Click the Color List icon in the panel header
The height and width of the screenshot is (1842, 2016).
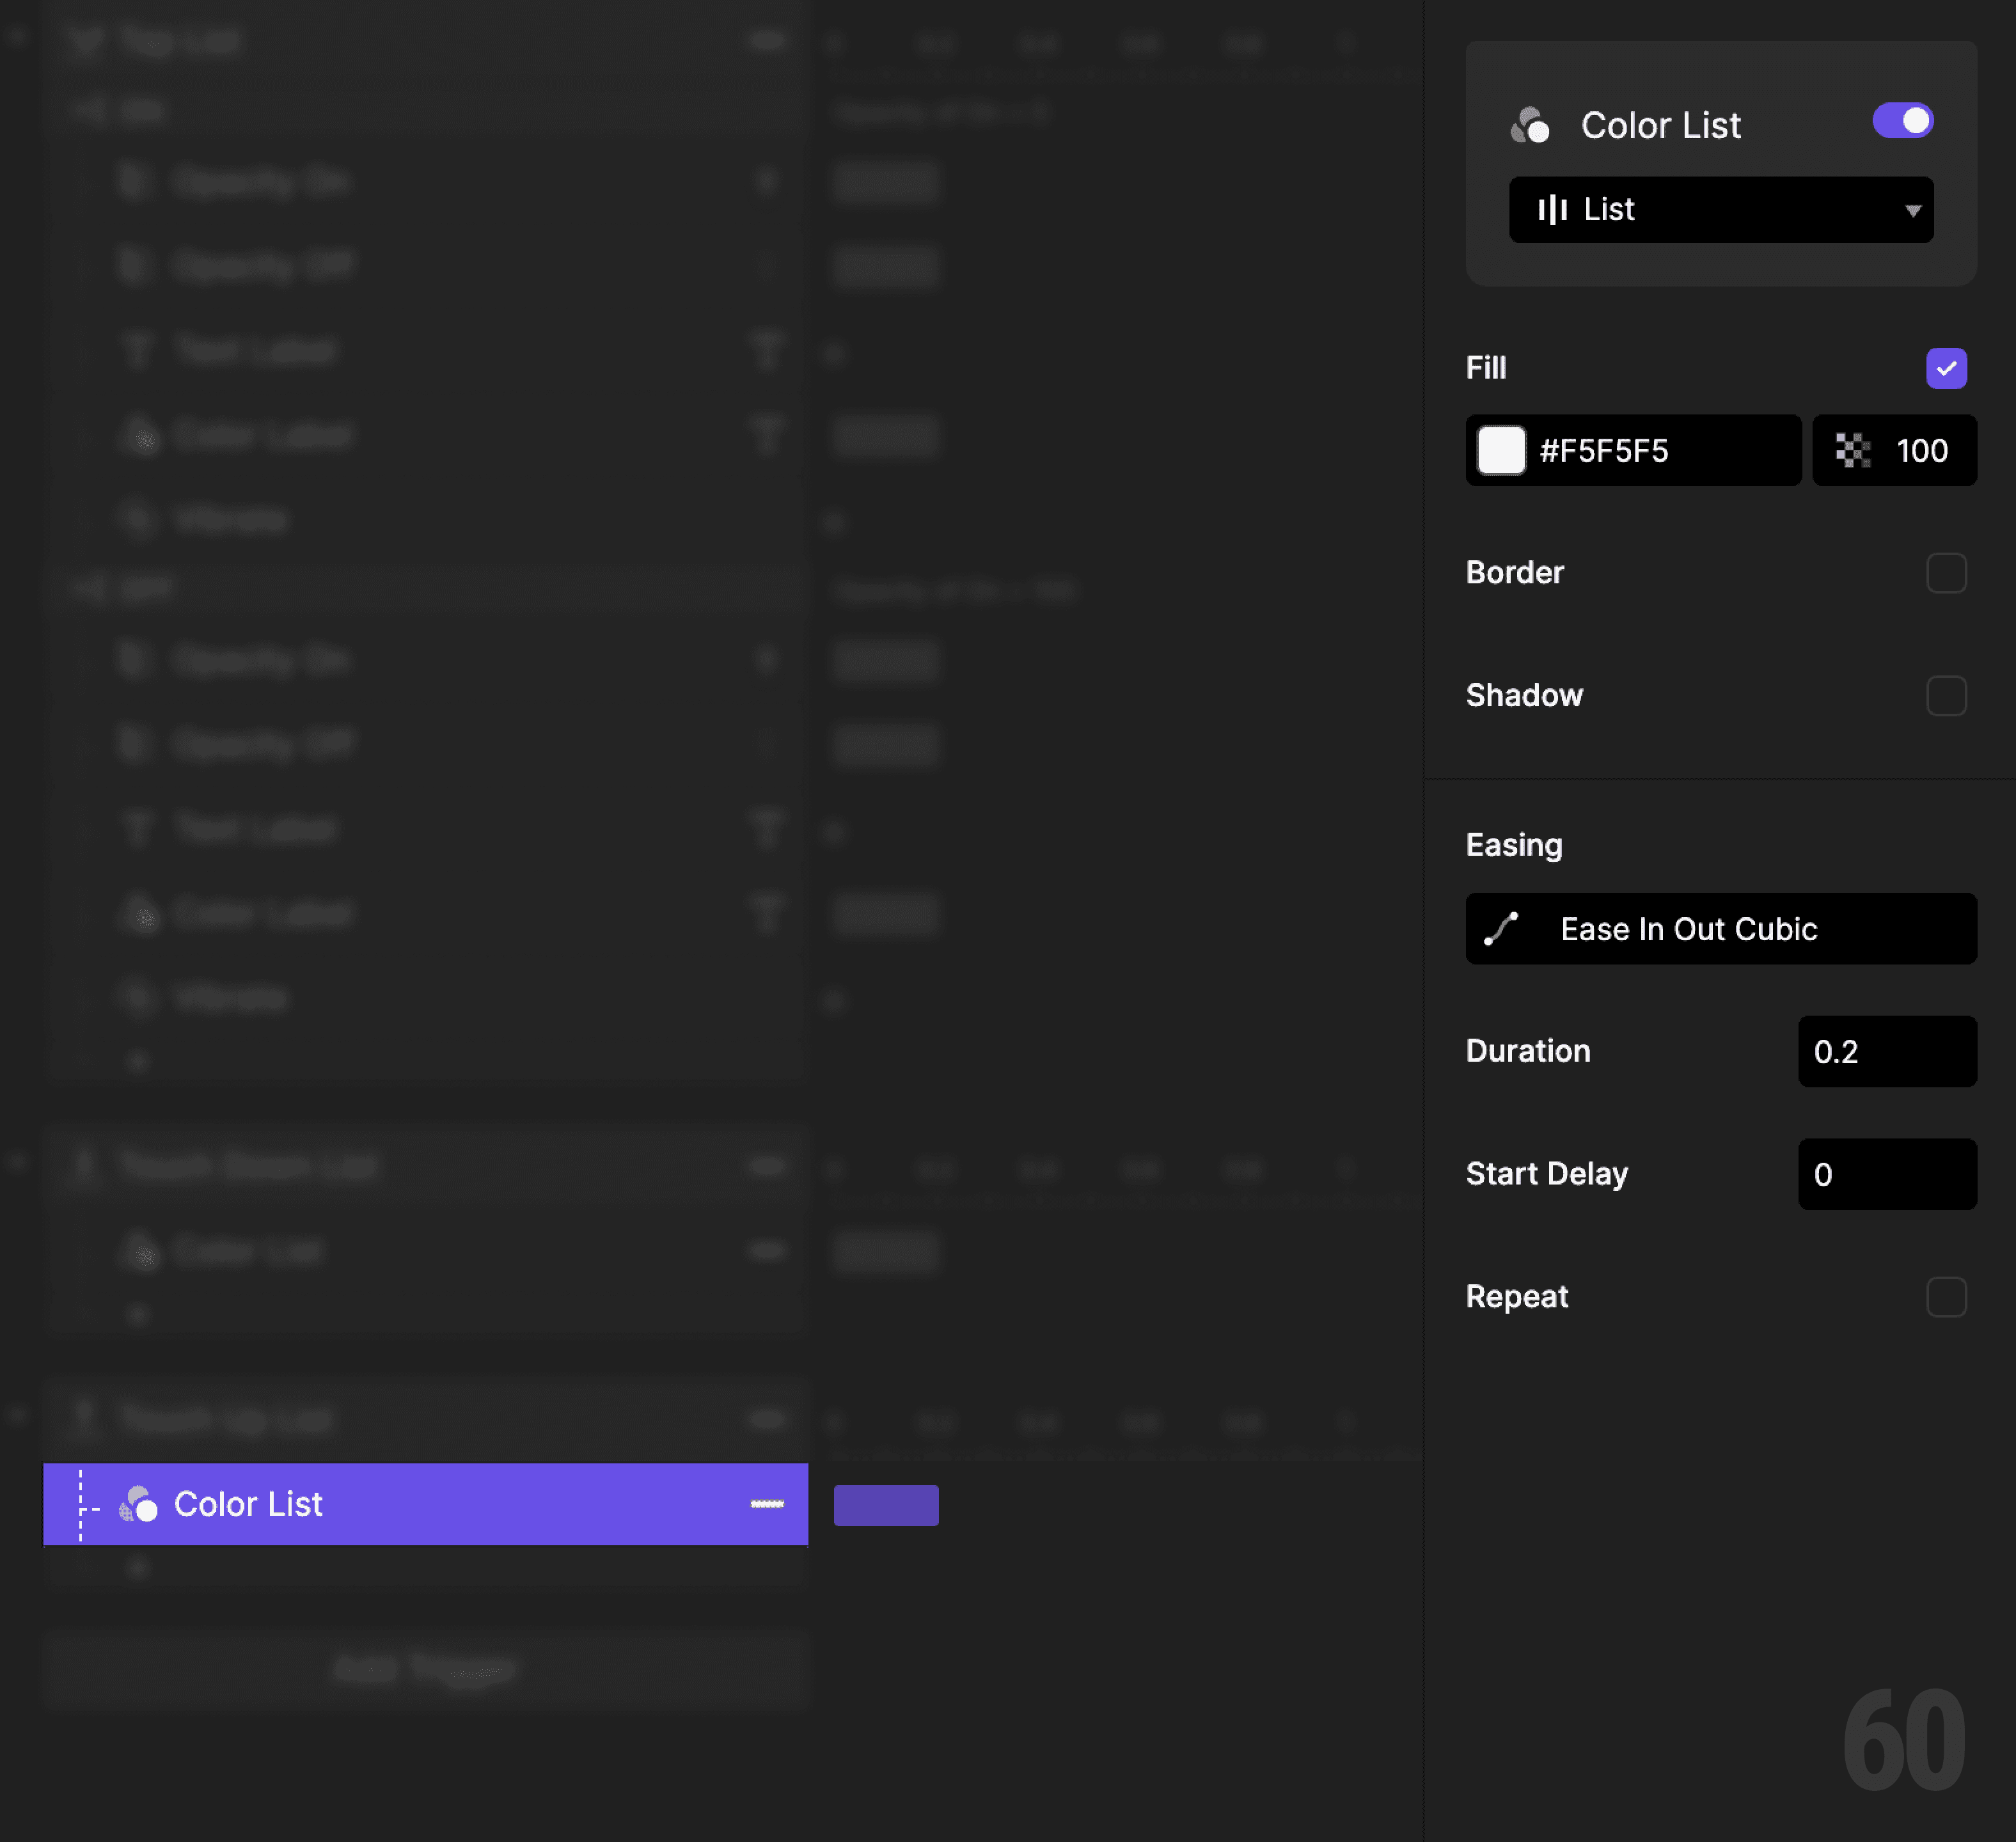click(1529, 126)
